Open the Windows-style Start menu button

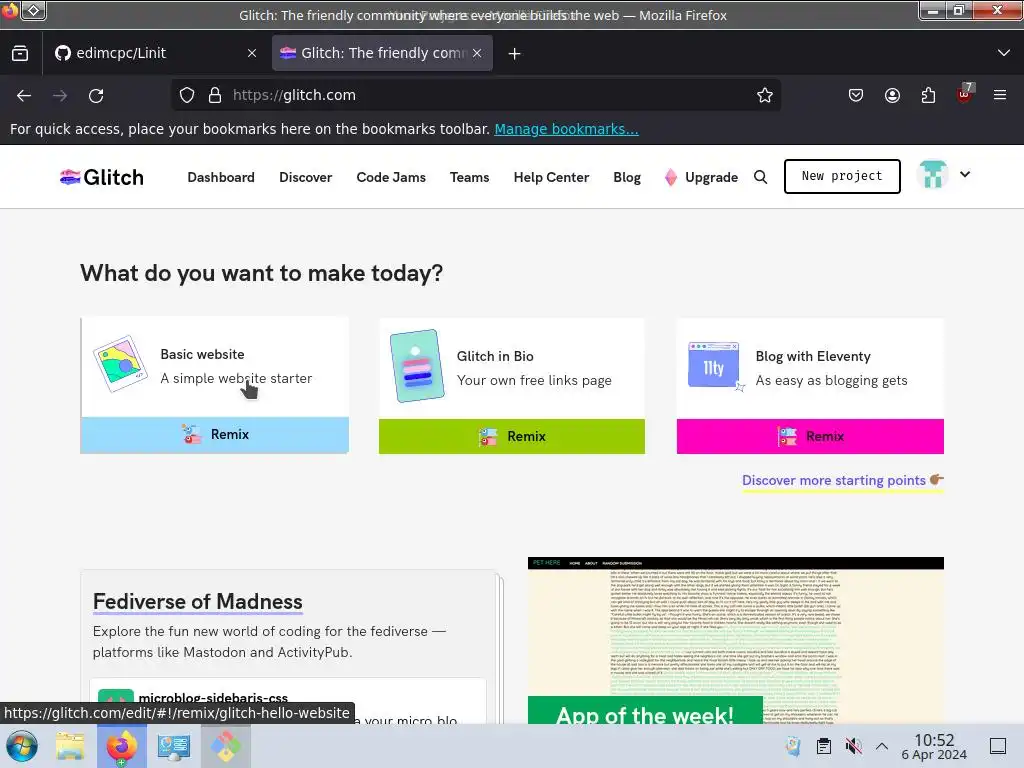click(x=22, y=746)
